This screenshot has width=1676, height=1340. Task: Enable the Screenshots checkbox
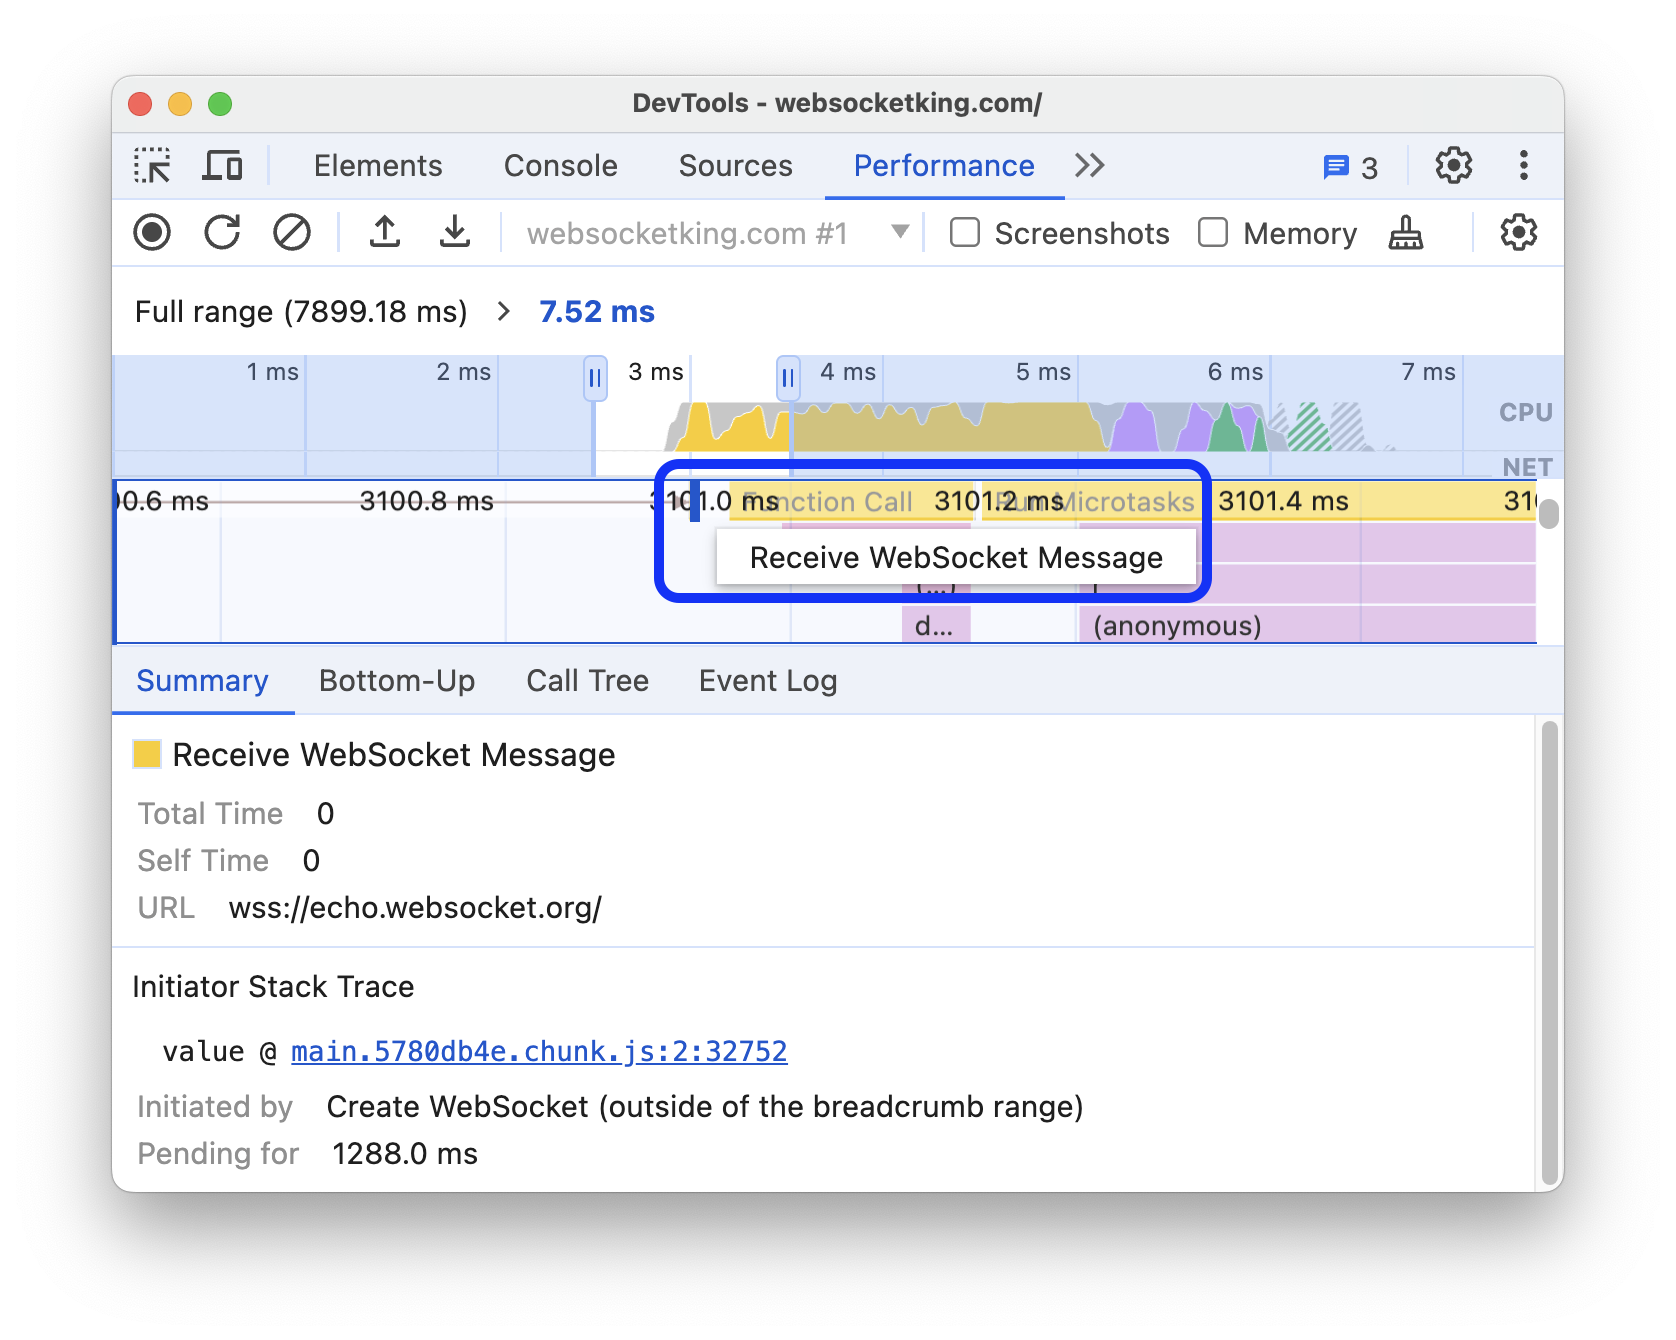964,232
